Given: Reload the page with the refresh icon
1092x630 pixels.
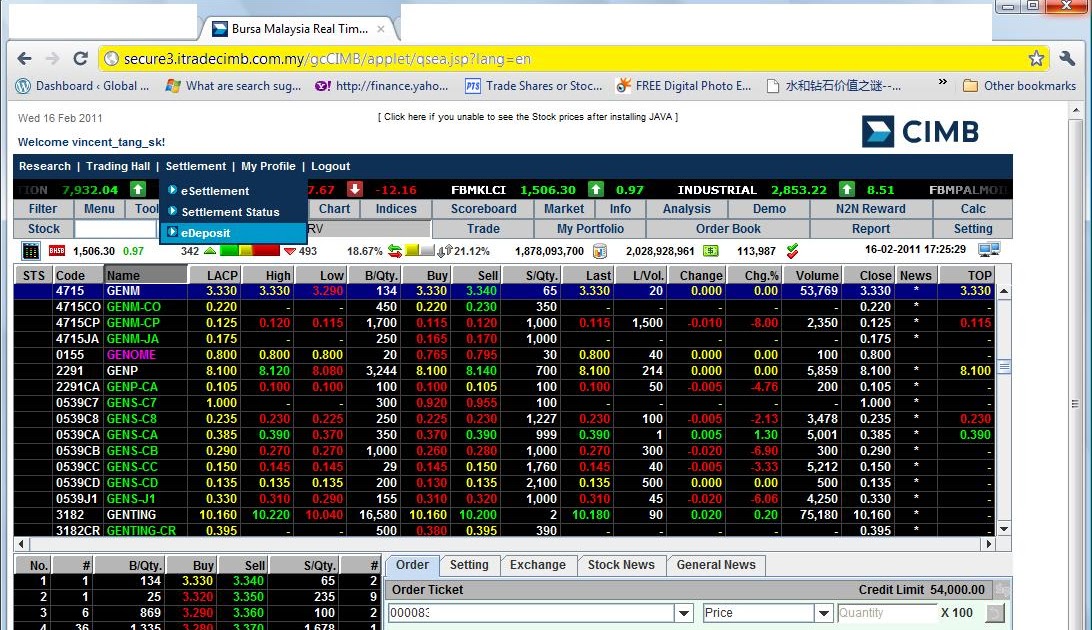Looking at the screenshot, I should (x=81, y=58).
